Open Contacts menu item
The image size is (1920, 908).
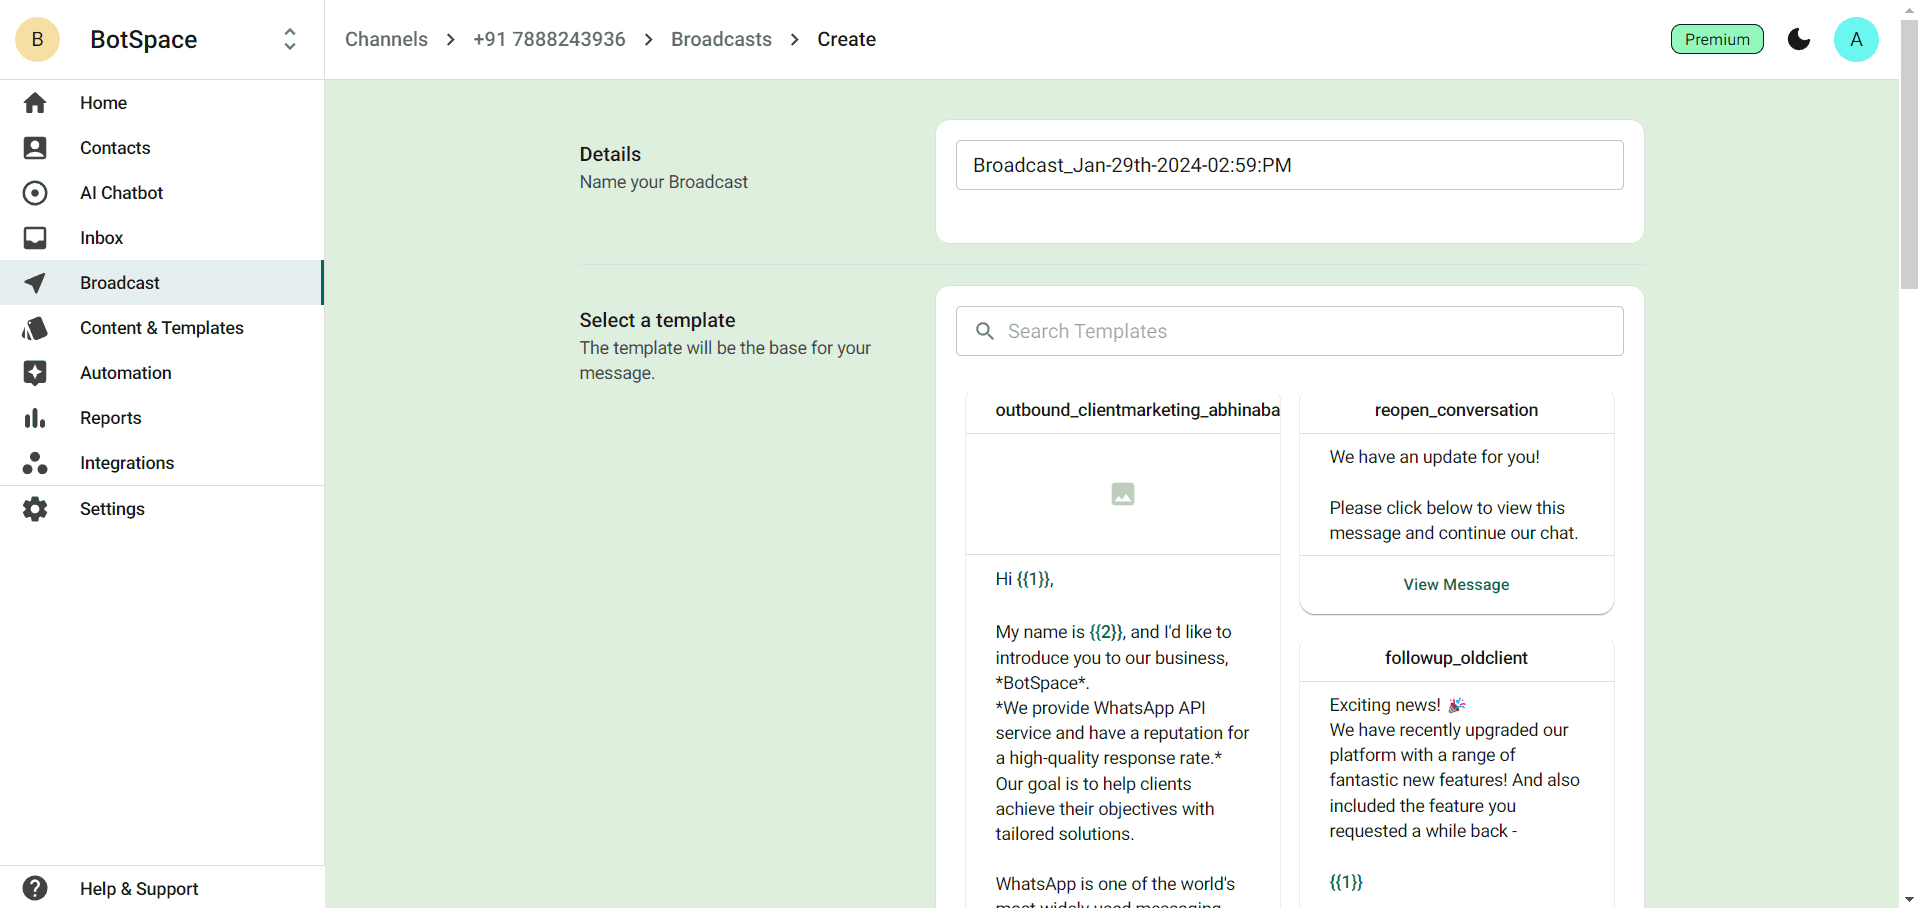coord(162,148)
